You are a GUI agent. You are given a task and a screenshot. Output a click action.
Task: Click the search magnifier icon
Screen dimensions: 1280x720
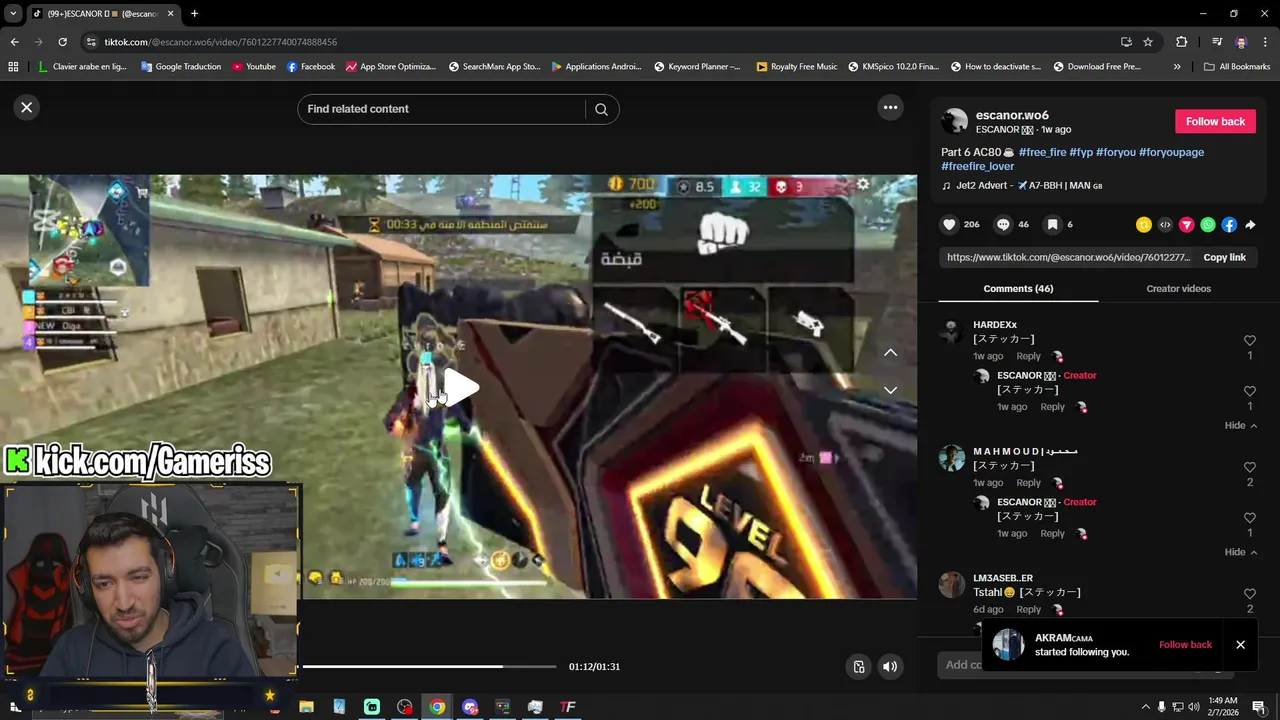601,109
